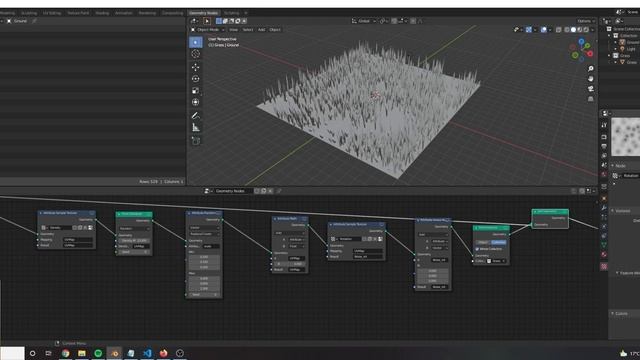
Task: Toggle snapping magnet in viewport header
Action: click(x=394, y=21)
